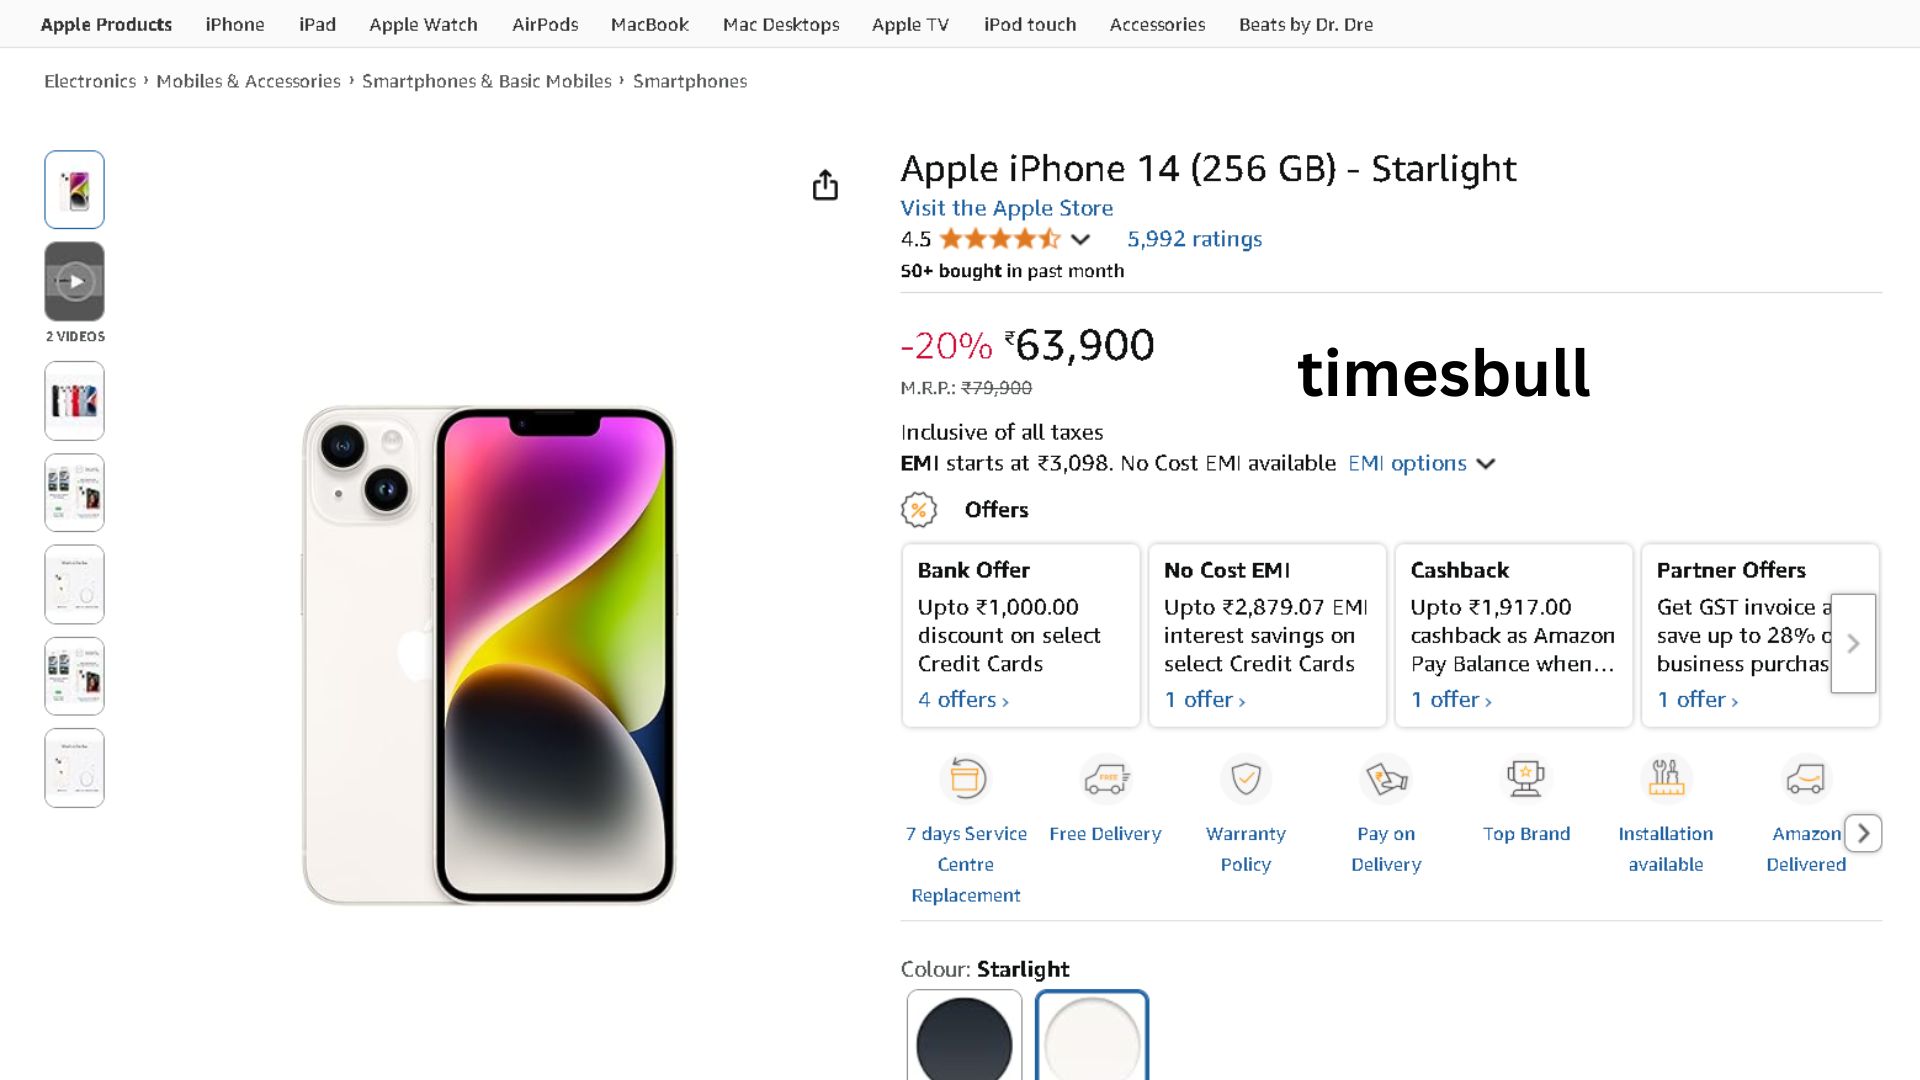Viewport: 1920px width, 1080px height.
Task: Open the 7 days Service Centre Replacement icon
Action: coord(967,778)
